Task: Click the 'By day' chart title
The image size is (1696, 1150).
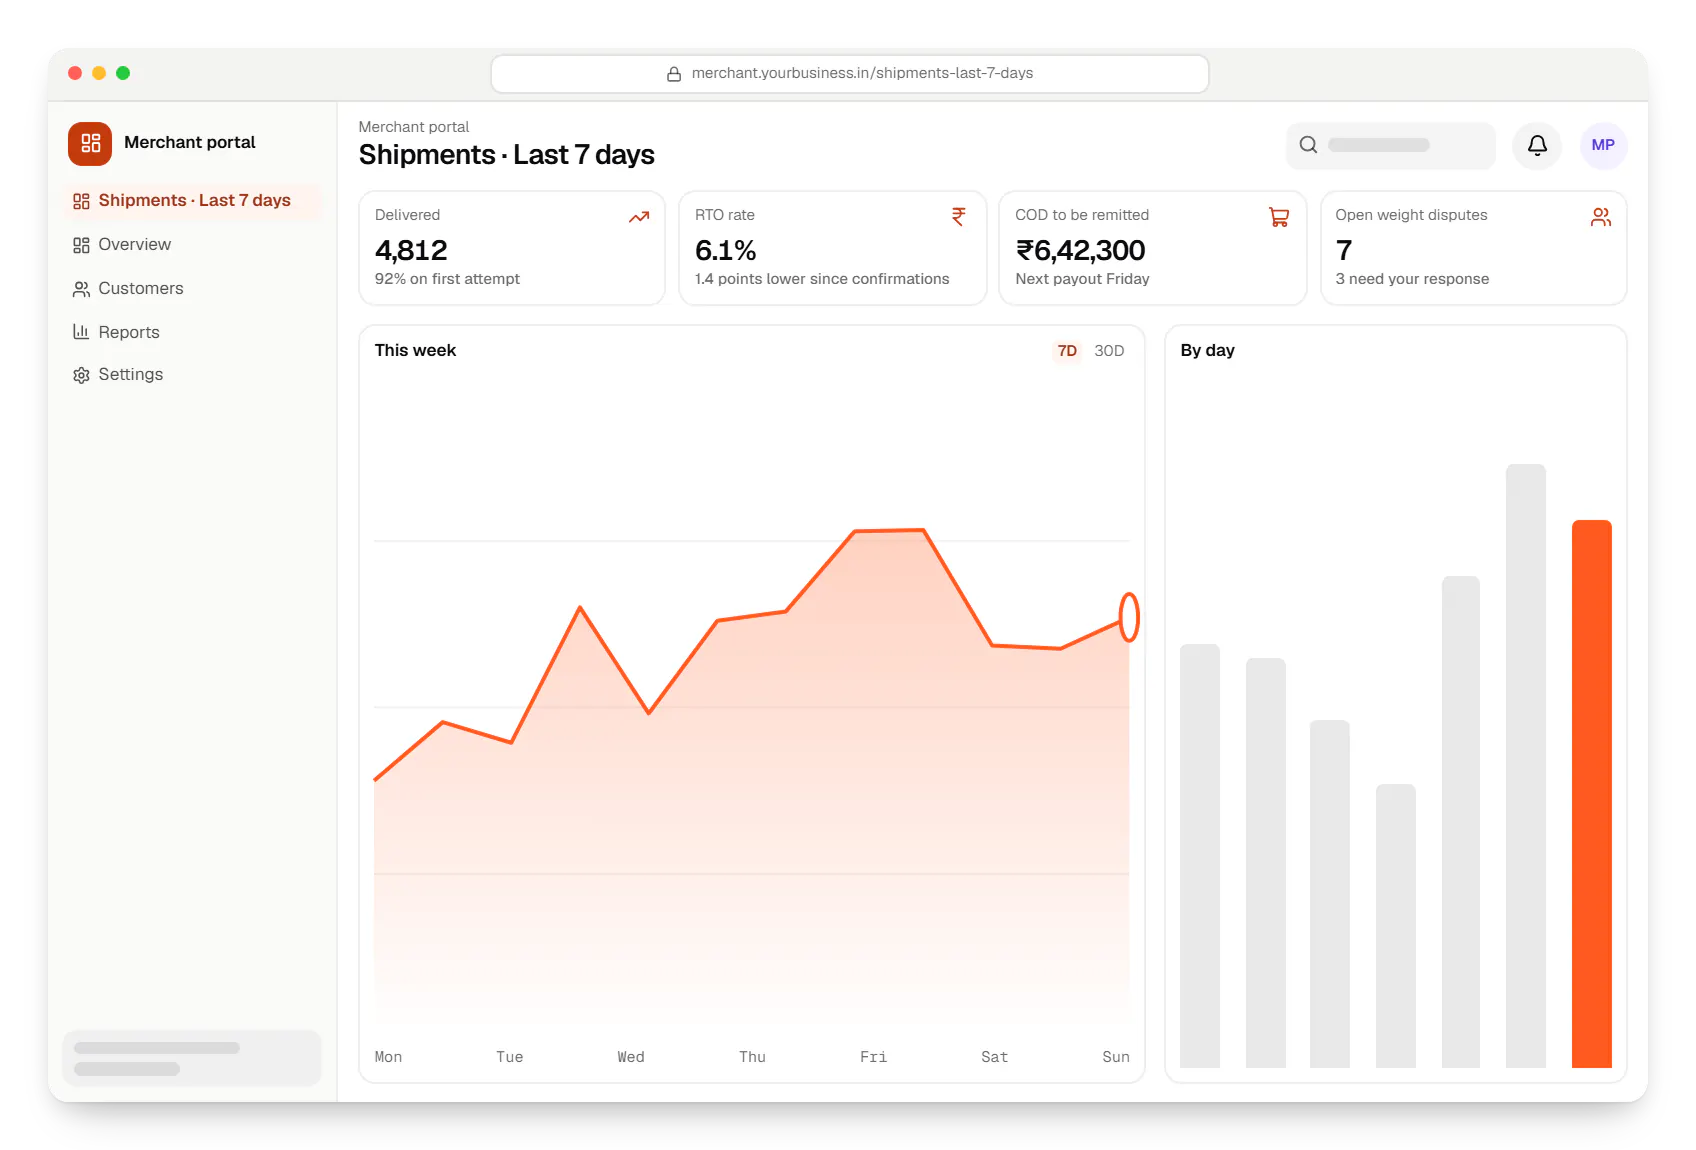Action: click(x=1207, y=351)
